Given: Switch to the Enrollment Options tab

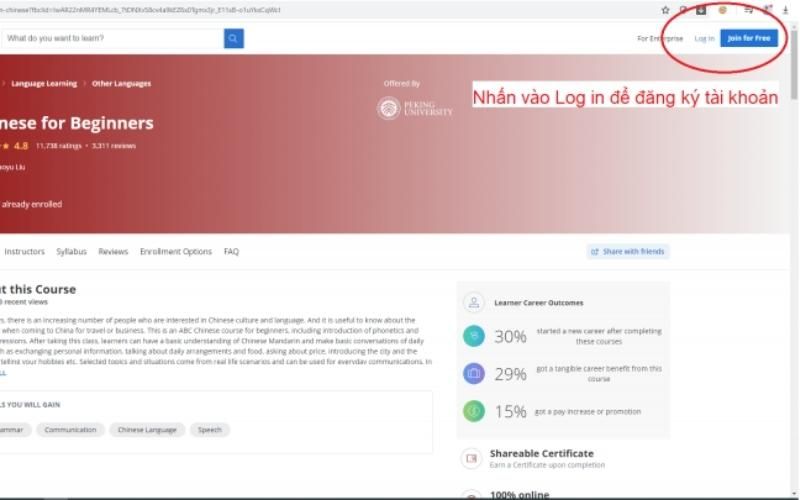Looking at the screenshot, I should click(x=176, y=252).
